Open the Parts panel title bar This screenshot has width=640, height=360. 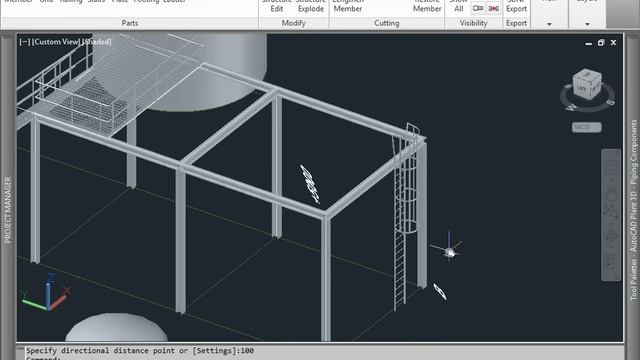point(130,23)
